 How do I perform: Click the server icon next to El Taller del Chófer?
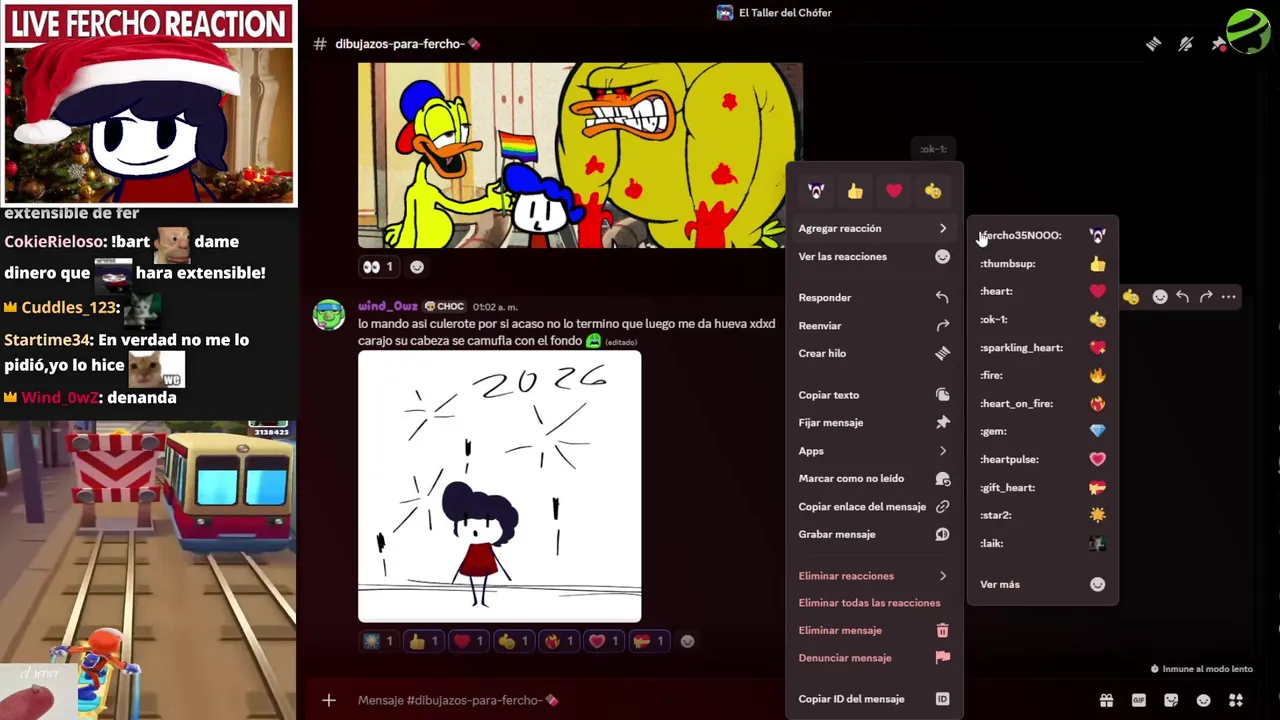tap(725, 13)
